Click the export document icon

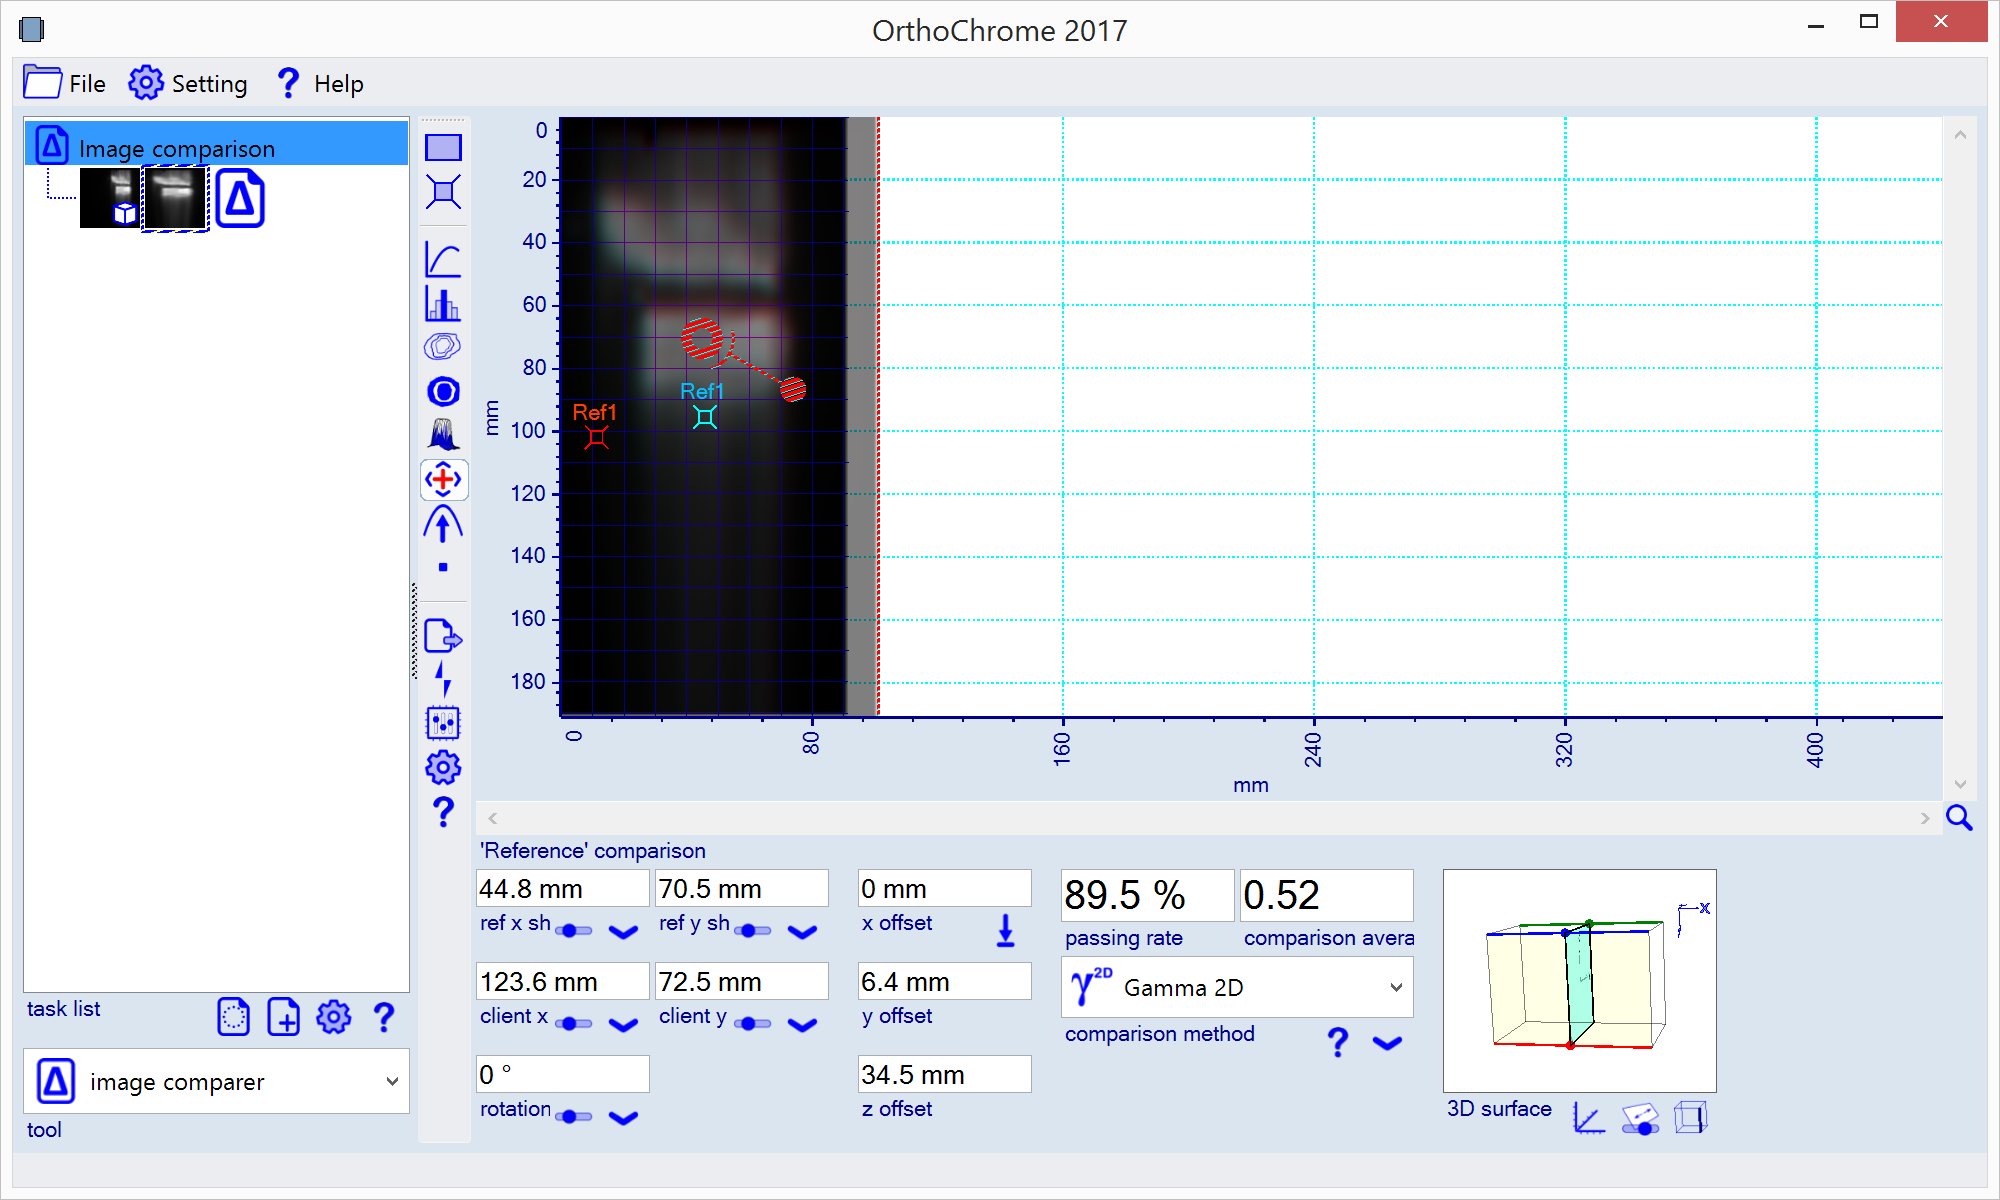pos(443,636)
